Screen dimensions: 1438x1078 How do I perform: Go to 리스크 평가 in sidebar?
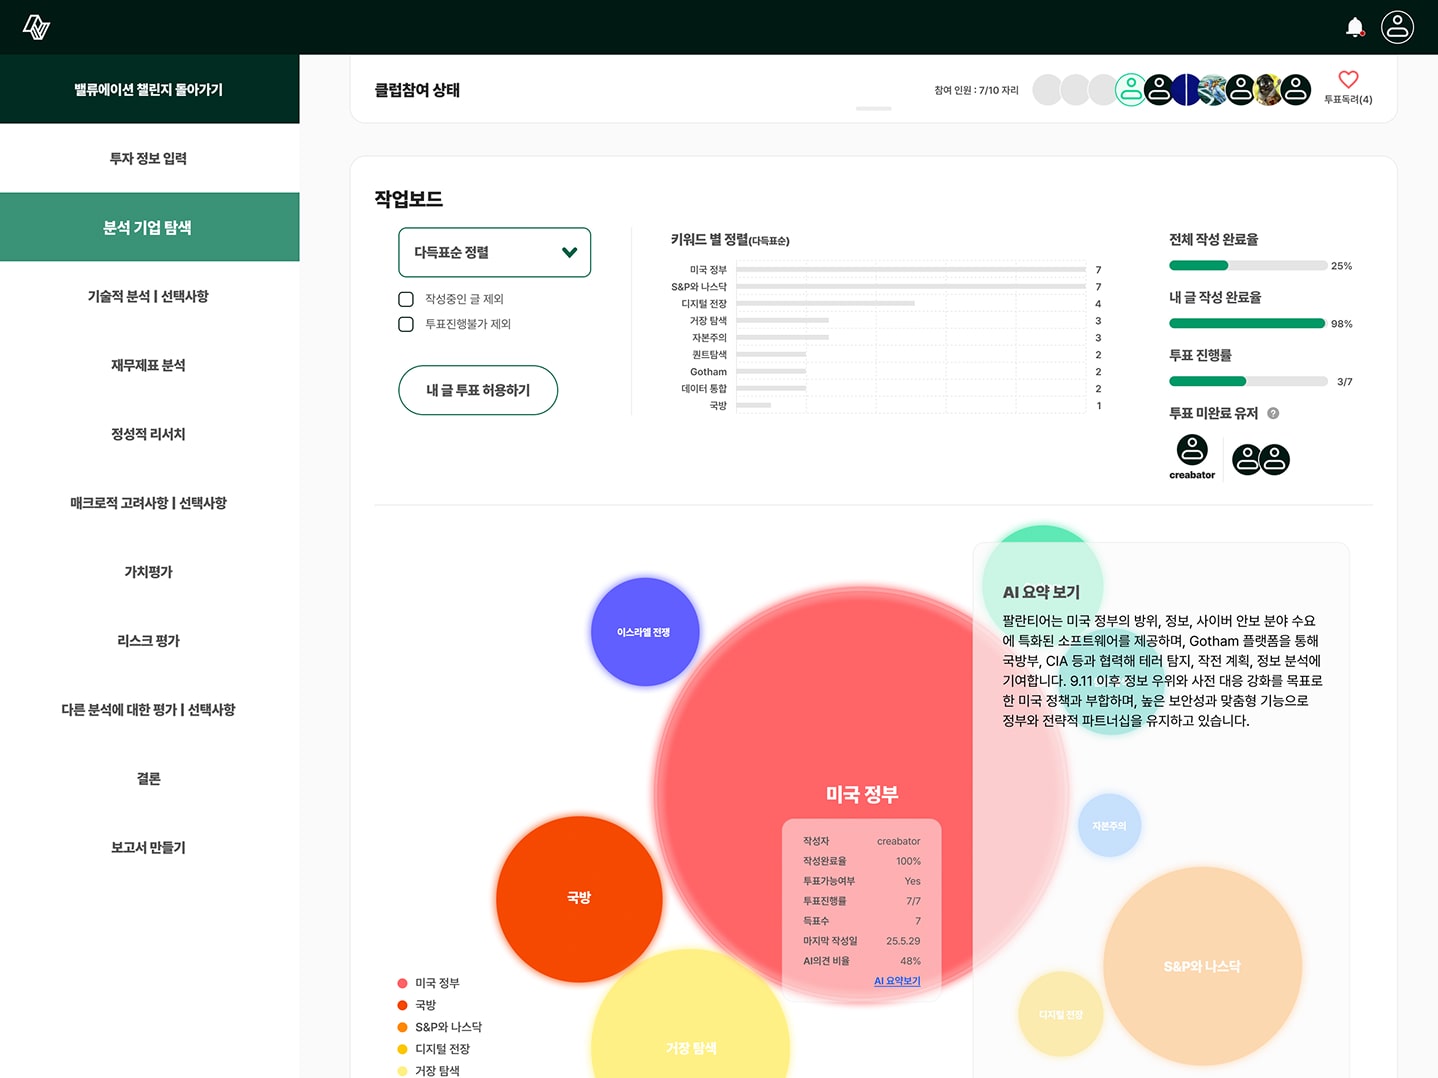(149, 641)
